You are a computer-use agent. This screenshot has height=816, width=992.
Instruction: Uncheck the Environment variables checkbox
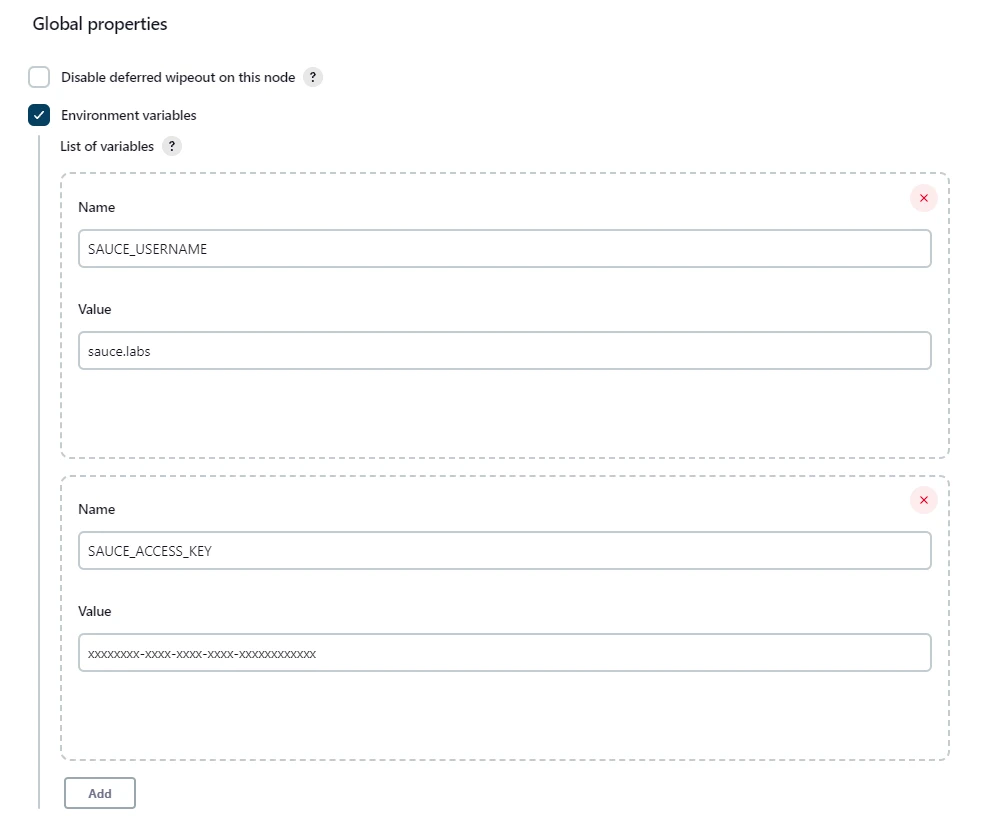click(x=38, y=115)
